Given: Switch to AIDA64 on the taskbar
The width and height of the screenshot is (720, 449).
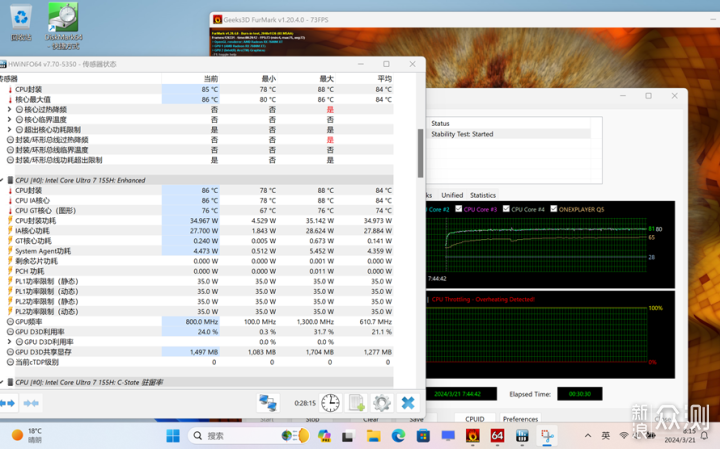Looking at the screenshot, I should coord(497,436).
